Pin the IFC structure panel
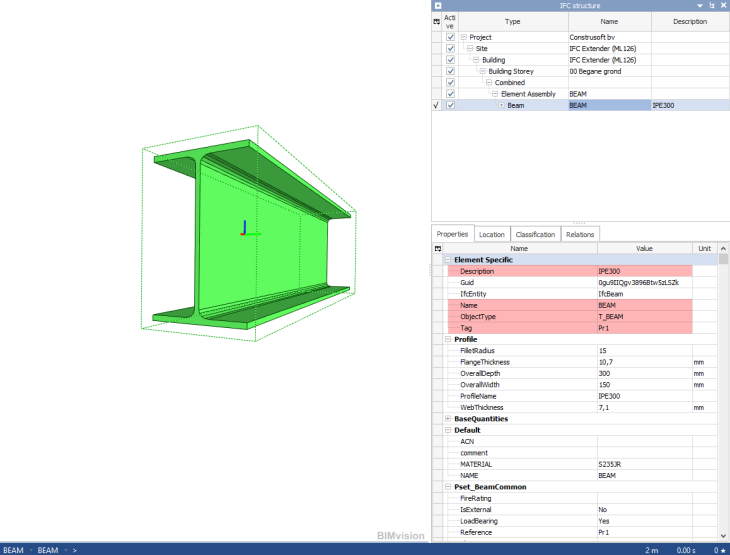Screen dimensions: 730x555 click(x=712, y=6)
